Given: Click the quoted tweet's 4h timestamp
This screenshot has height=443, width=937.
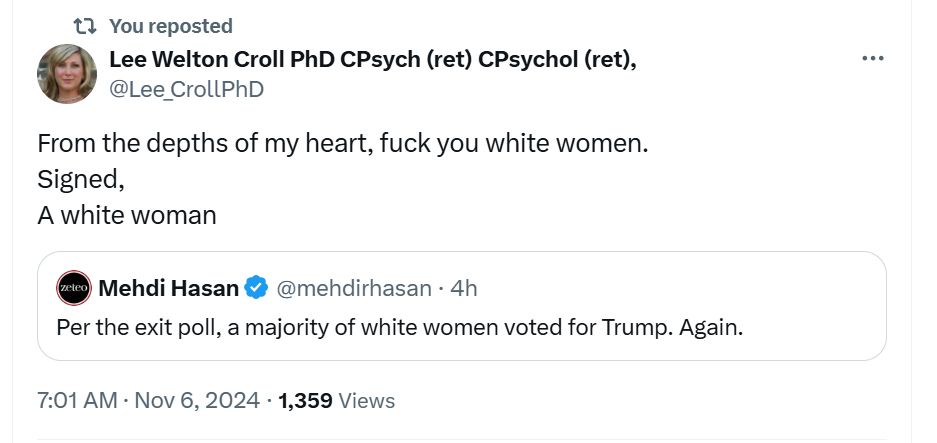Looking at the screenshot, I should [464, 289].
